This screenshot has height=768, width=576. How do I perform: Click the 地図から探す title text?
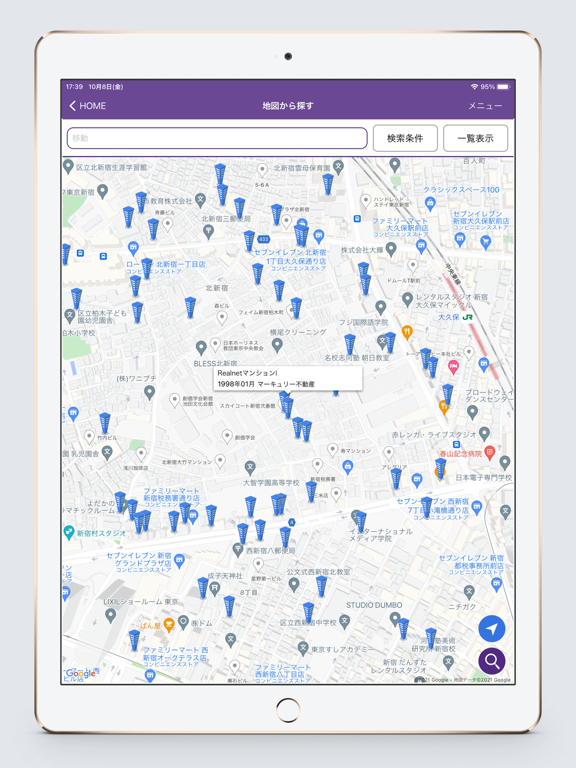(x=288, y=106)
